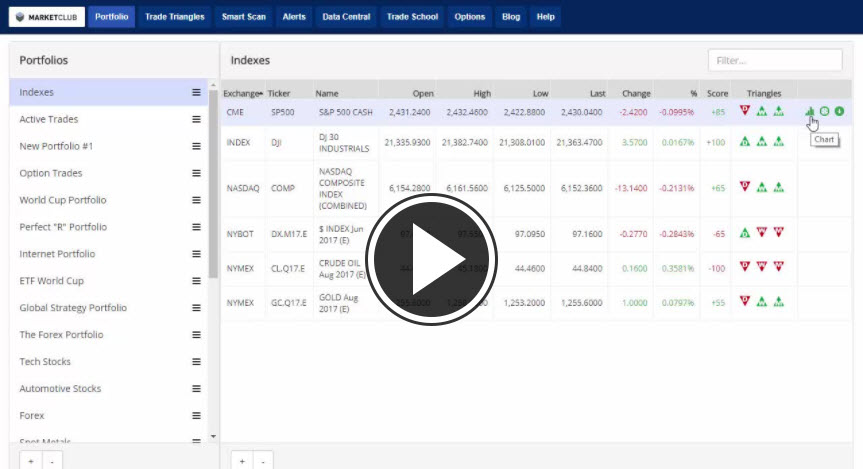
Task: Play the video overlay button
Action: coord(432,259)
